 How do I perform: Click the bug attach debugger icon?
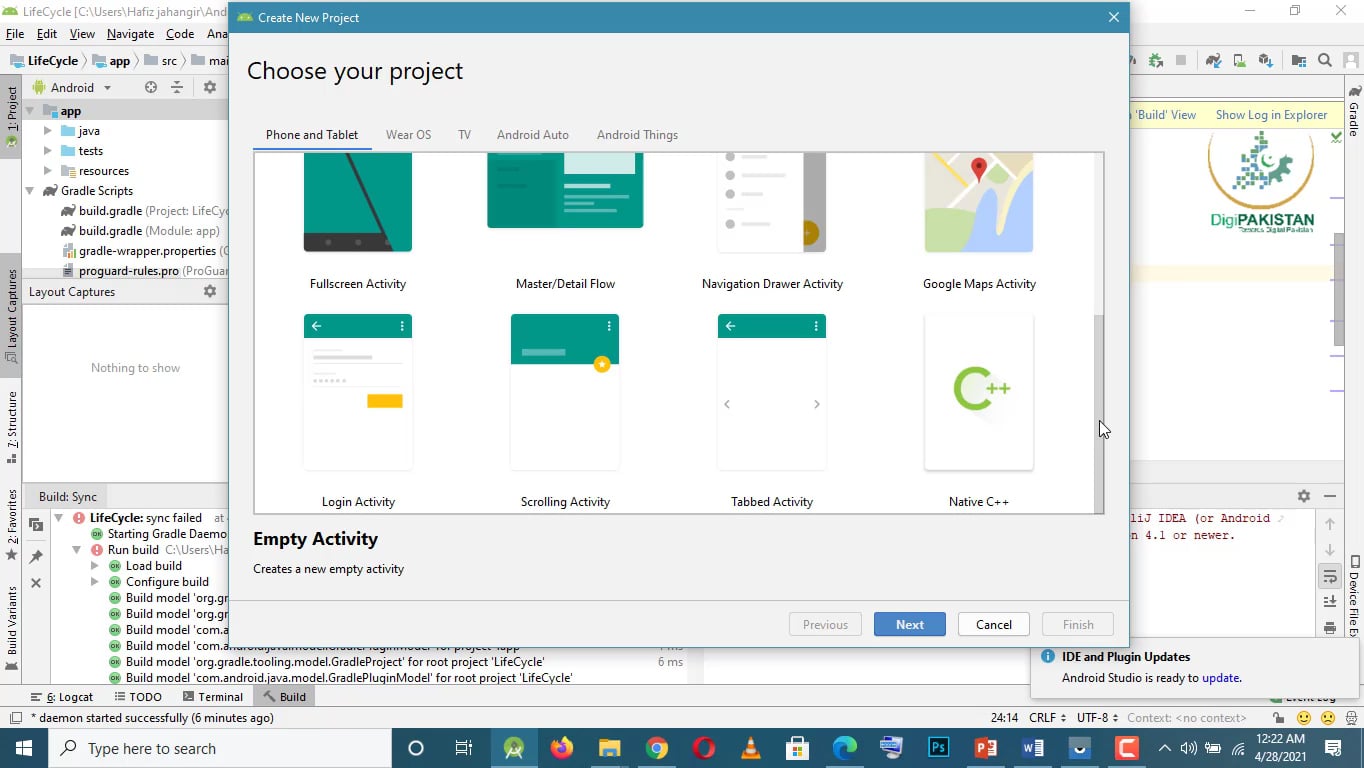[1156, 61]
